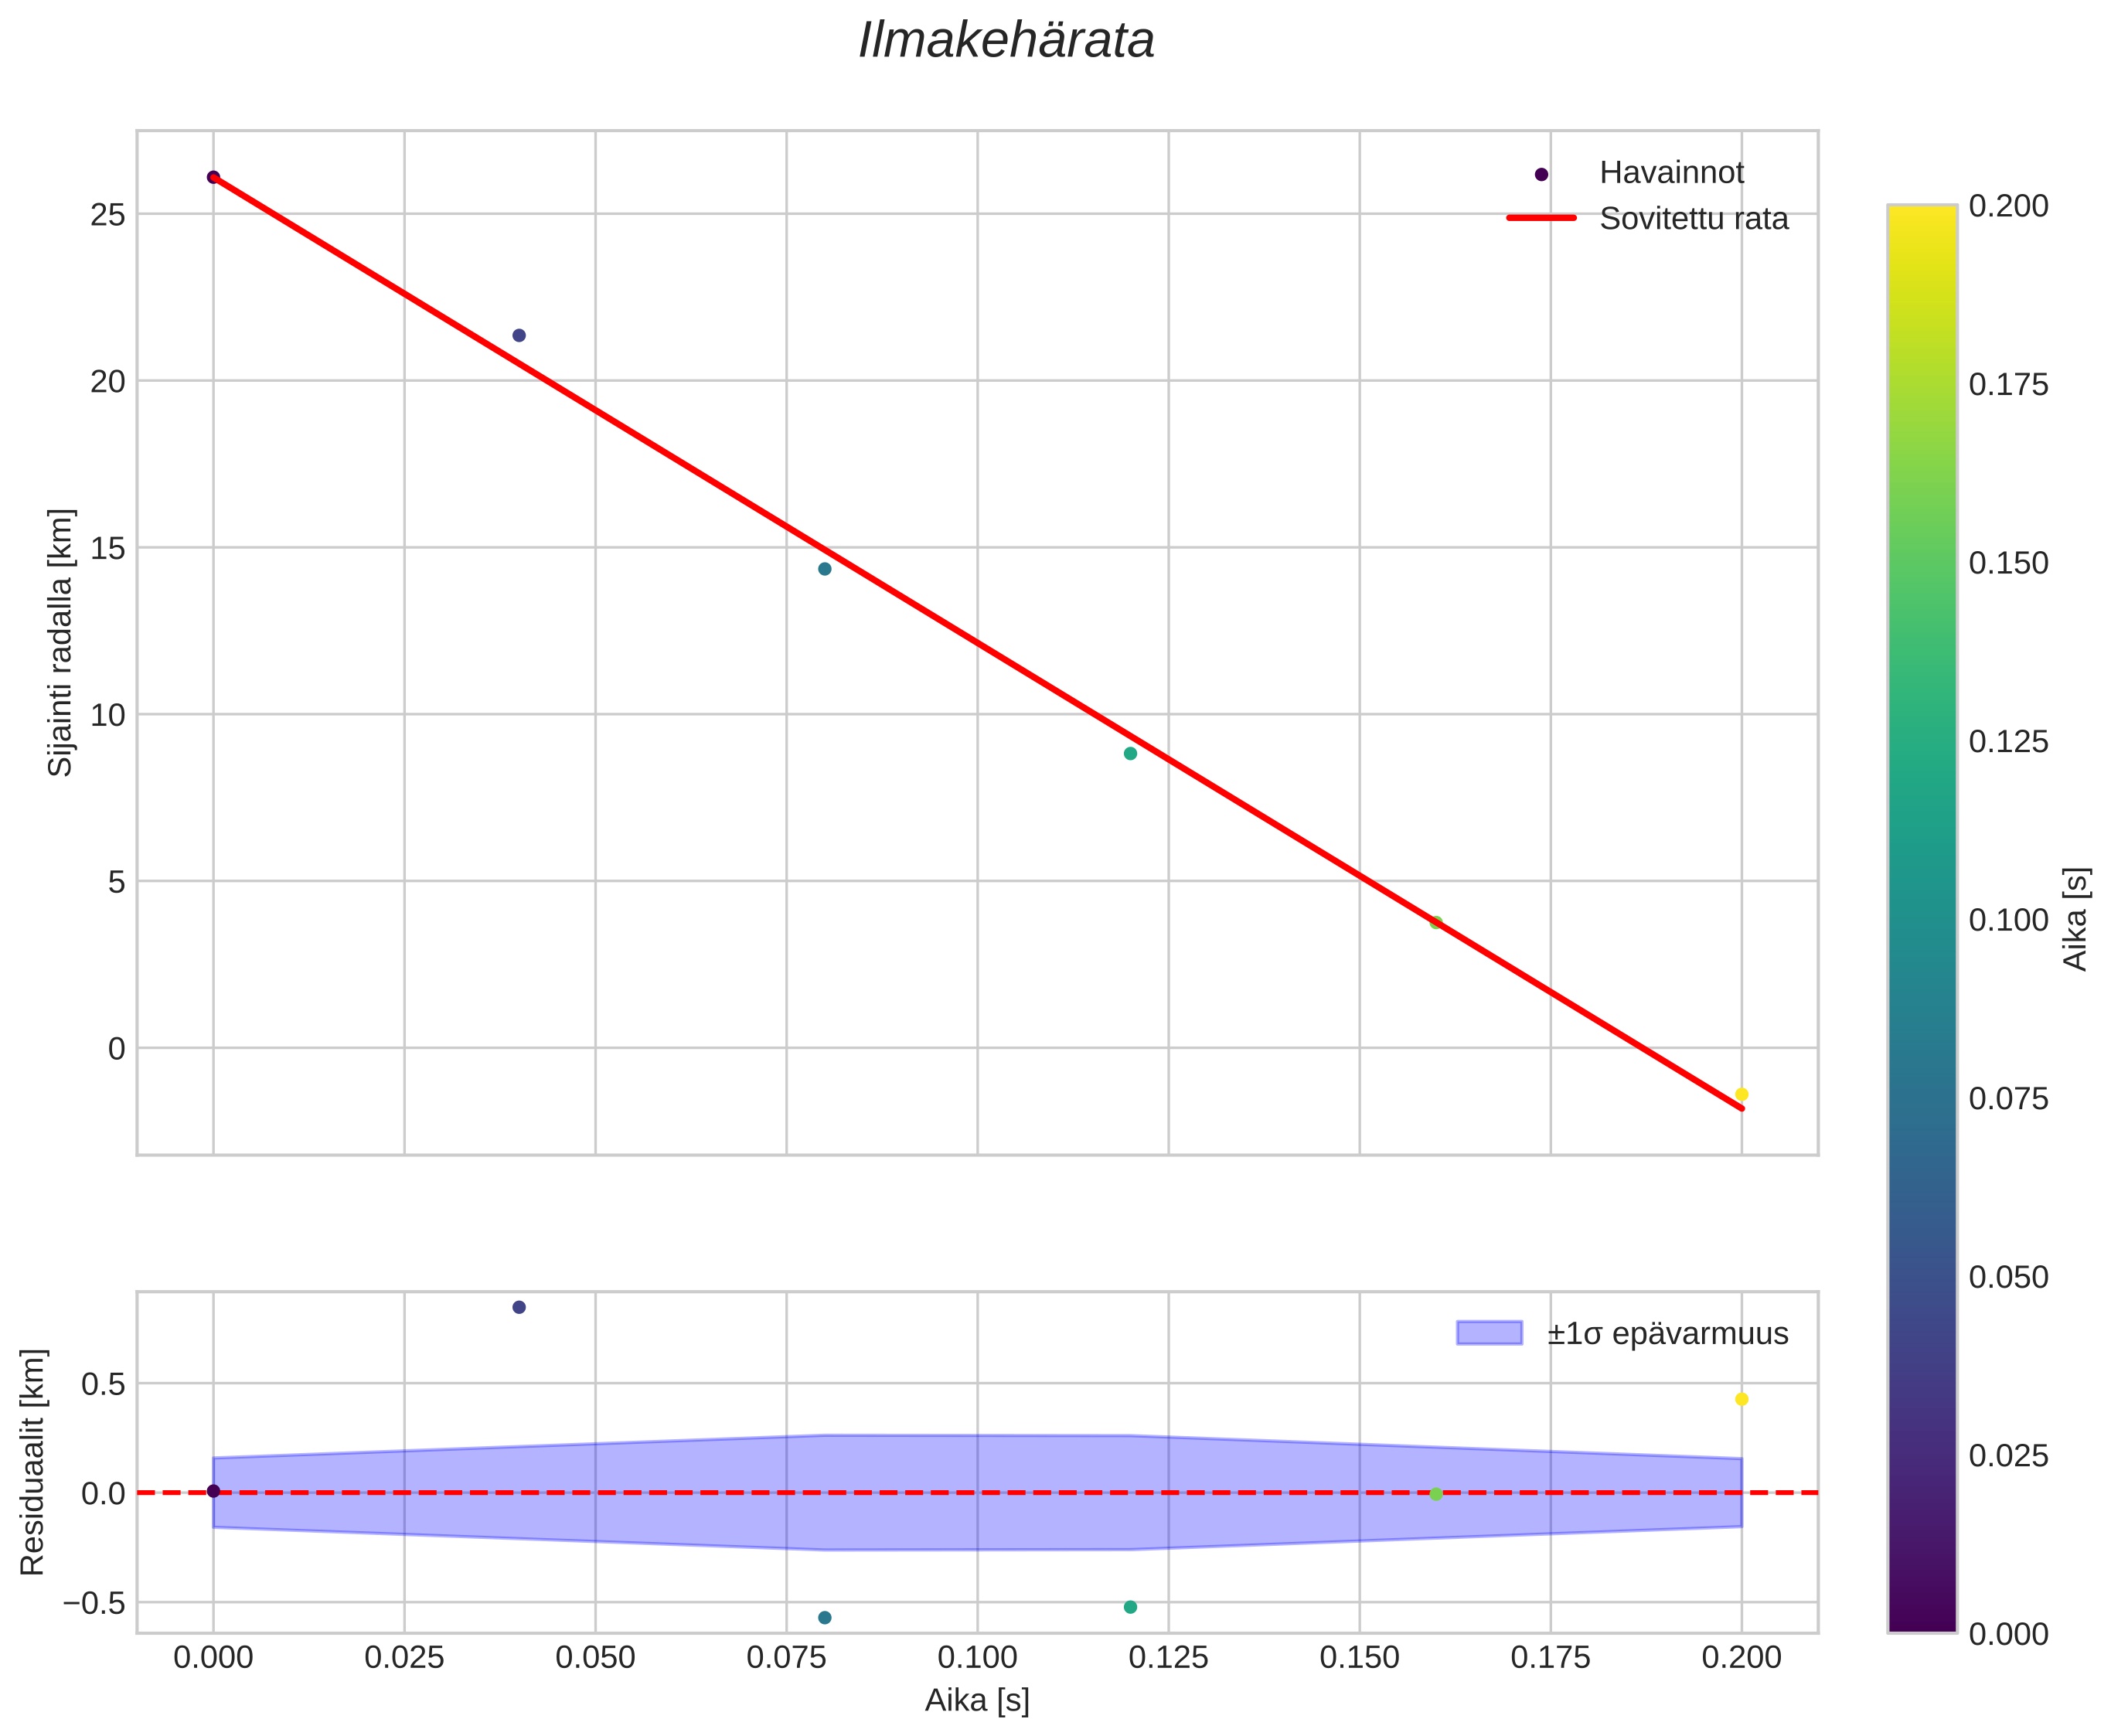Click the red Sovitettu rata legend line
The width and height of the screenshot is (2111, 1736).
(x=1541, y=218)
